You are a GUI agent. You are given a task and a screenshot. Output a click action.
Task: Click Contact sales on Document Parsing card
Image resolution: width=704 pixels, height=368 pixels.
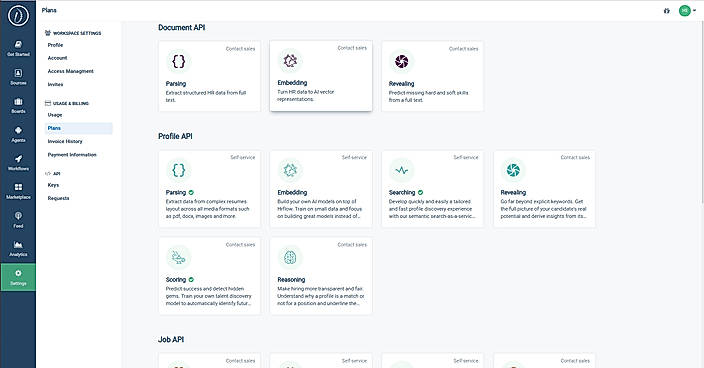pyautogui.click(x=240, y=48)
